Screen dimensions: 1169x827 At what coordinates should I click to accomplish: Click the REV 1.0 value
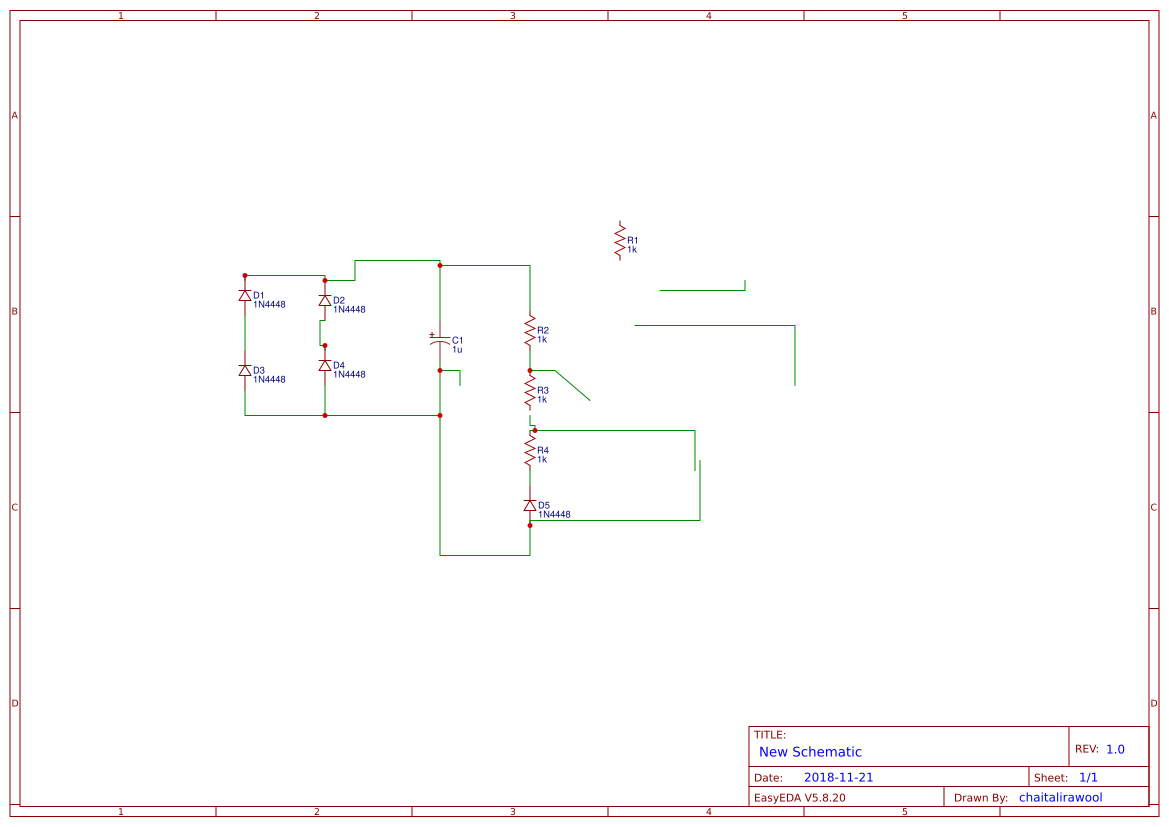[1115, 749]
